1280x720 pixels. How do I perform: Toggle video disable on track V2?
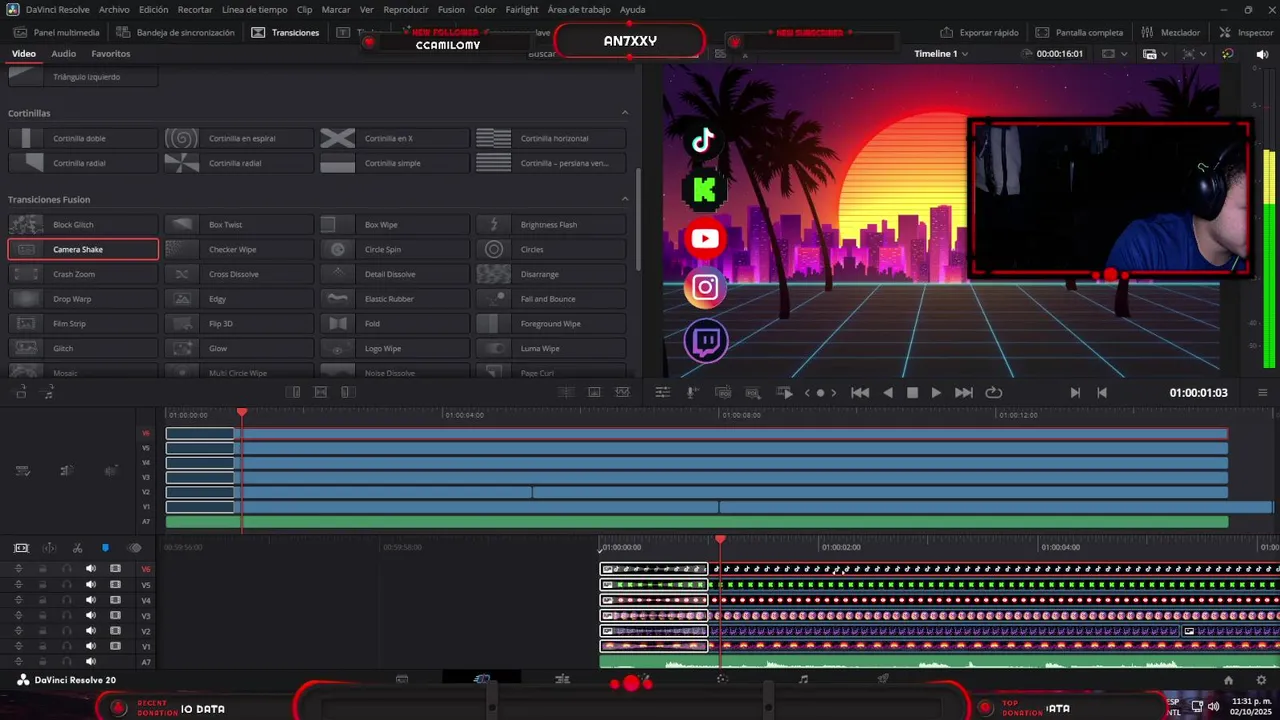(x=115, y=631)
